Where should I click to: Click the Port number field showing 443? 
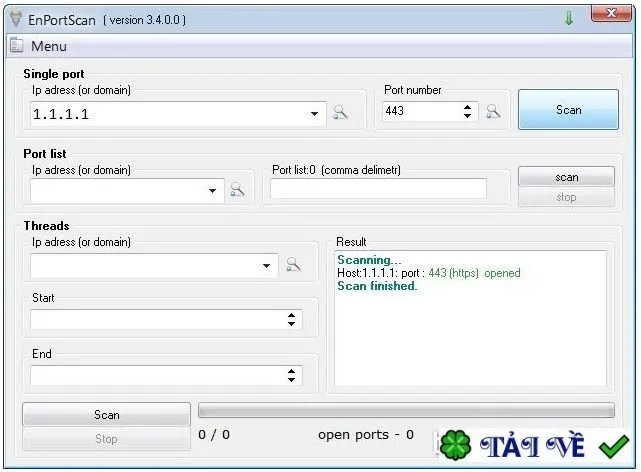[x=430, y=111]
